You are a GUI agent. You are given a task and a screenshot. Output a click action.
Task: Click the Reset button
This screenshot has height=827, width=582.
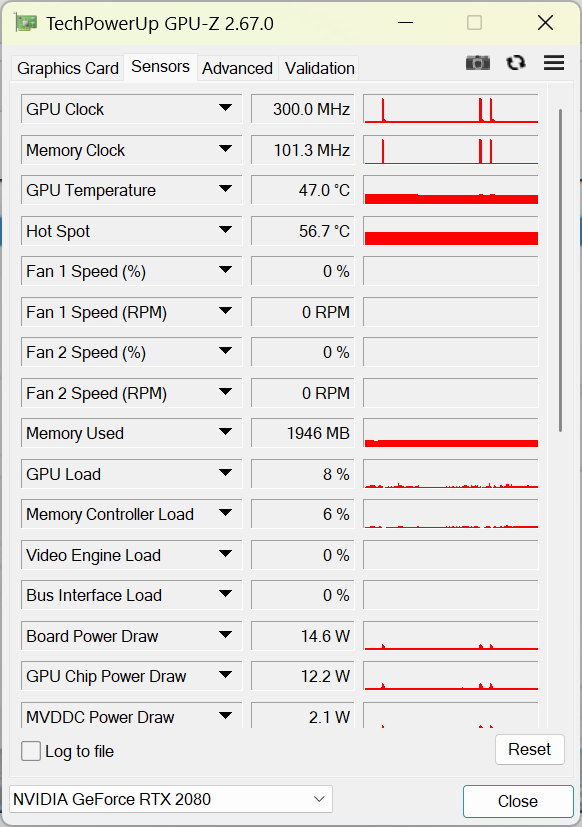(529, 749)
